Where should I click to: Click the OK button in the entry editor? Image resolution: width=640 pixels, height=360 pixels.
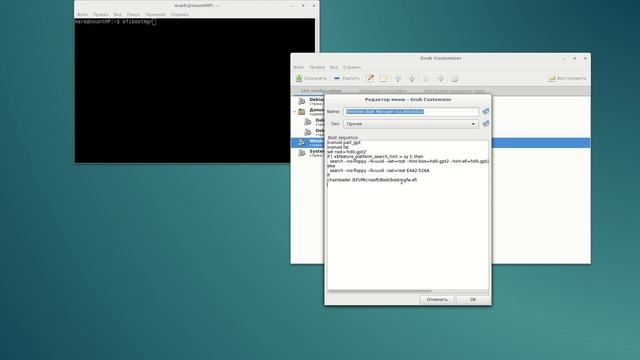tap(473, 300)
